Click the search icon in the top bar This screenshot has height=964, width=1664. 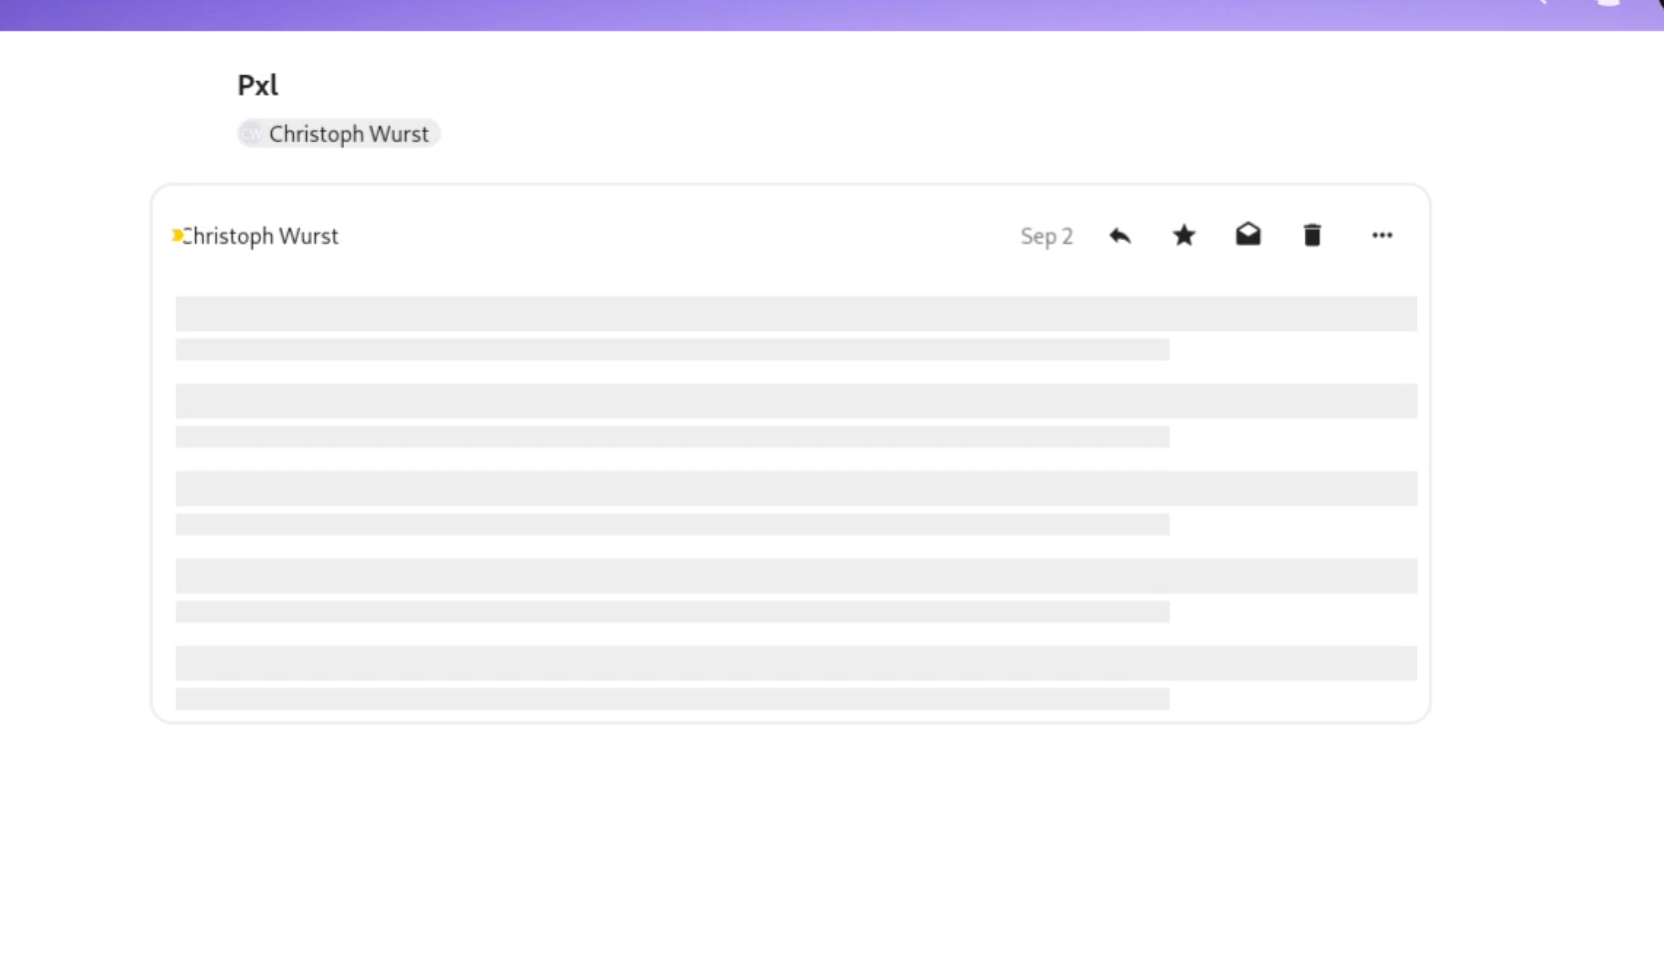click(1540, 4)
